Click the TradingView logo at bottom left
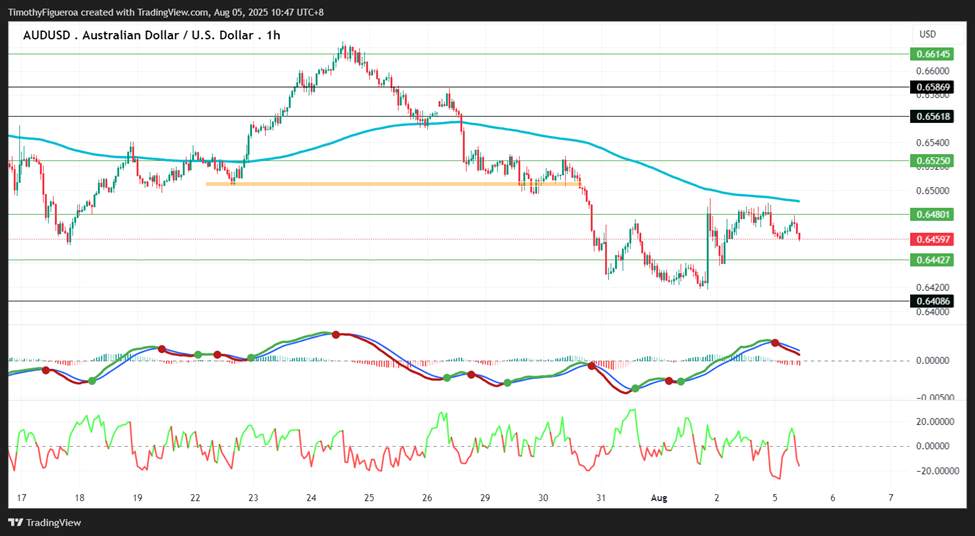This screenshot has width=975, height=536. [44, 523]
